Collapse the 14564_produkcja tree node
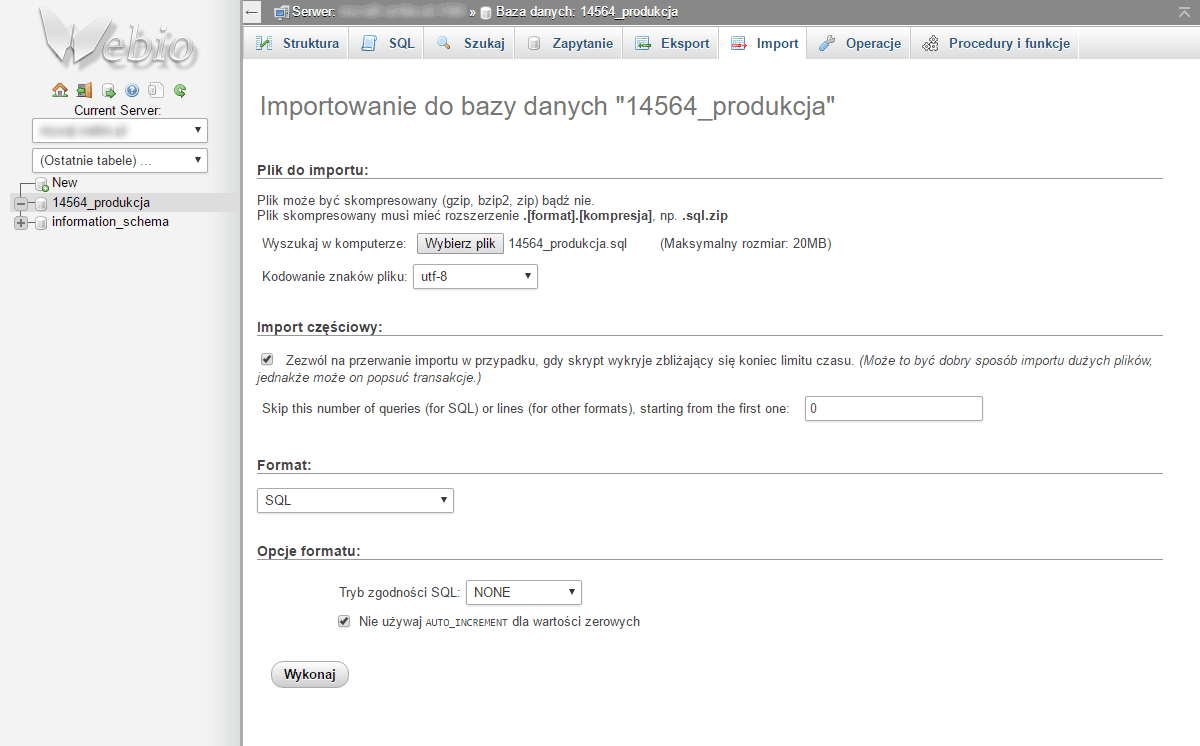Image resolution: width=1200 pixels, height=746 pixels. coord(21,203)
